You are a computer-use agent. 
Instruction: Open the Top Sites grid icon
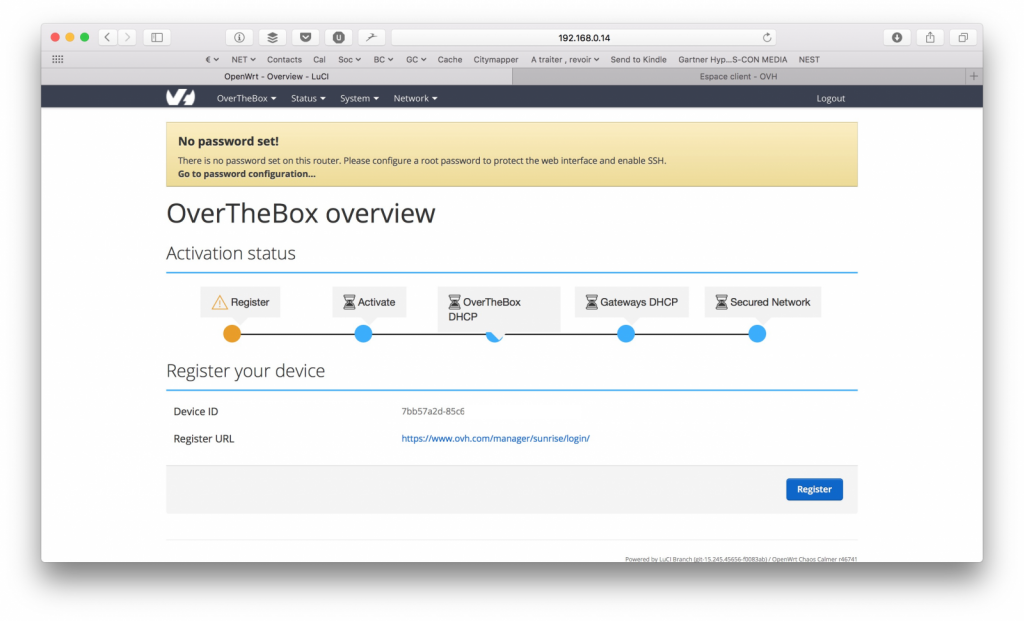pyautogui.click(x=57, y=59)
